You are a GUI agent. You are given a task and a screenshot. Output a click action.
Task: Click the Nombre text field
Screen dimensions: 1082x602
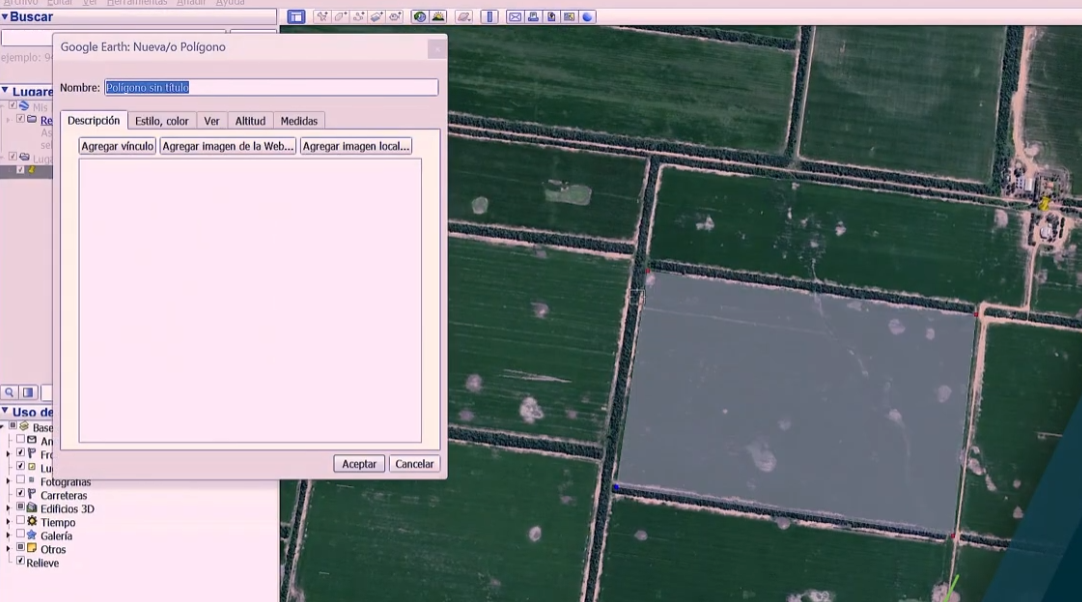point(271,88)
